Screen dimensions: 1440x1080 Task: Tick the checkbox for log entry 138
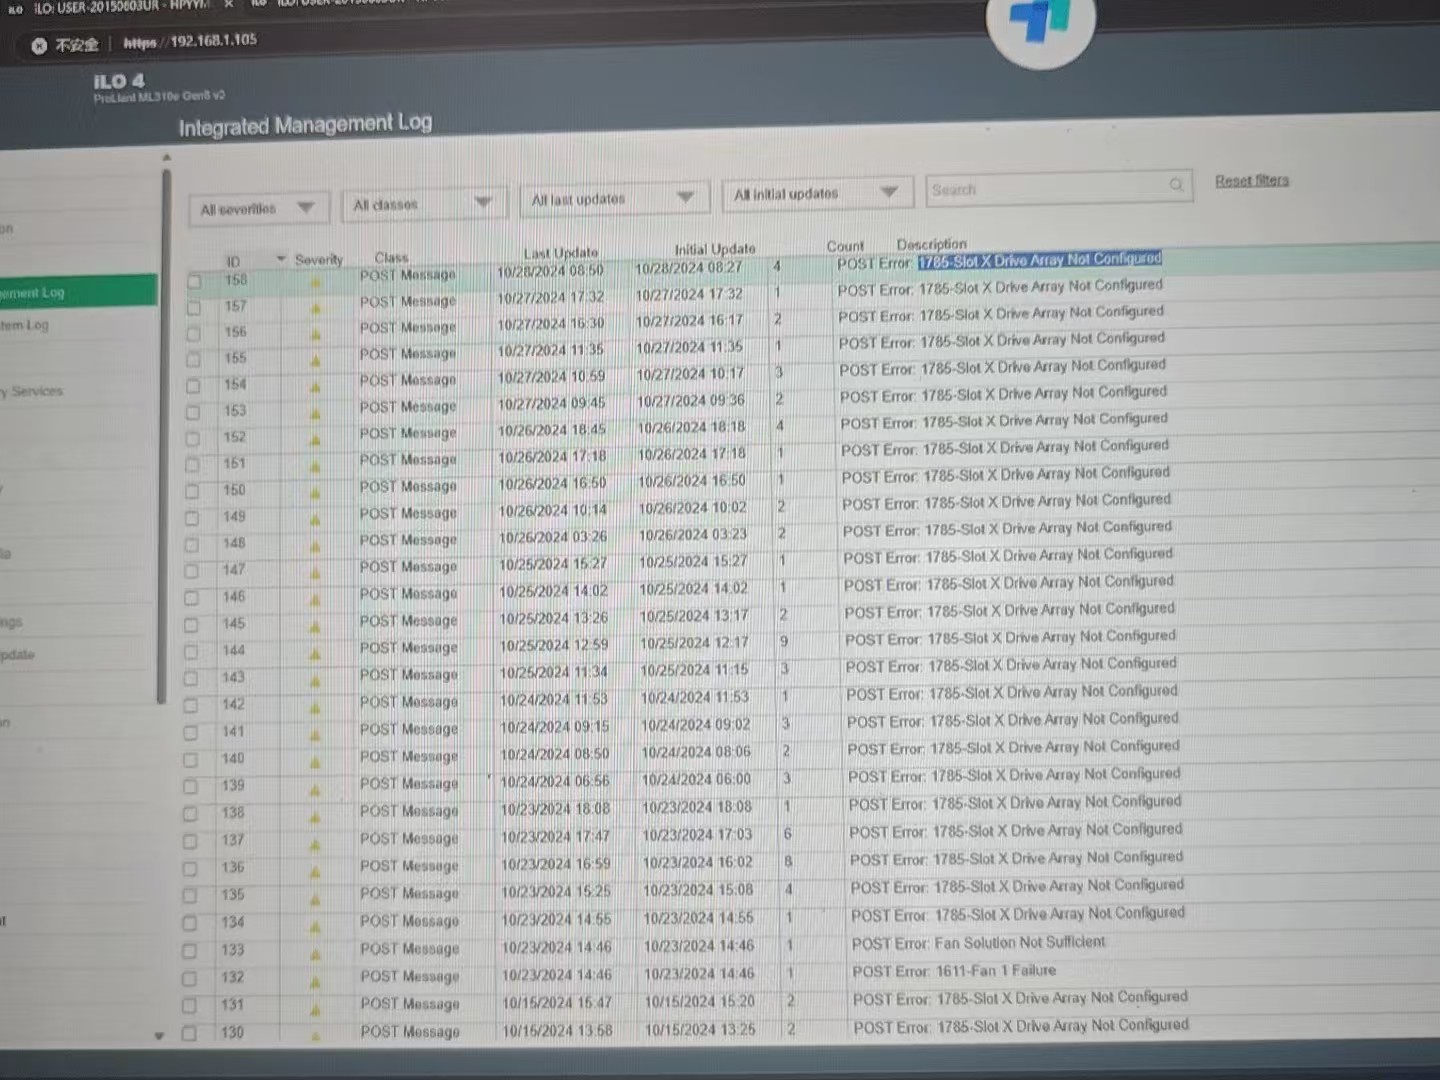coord(190,814)
